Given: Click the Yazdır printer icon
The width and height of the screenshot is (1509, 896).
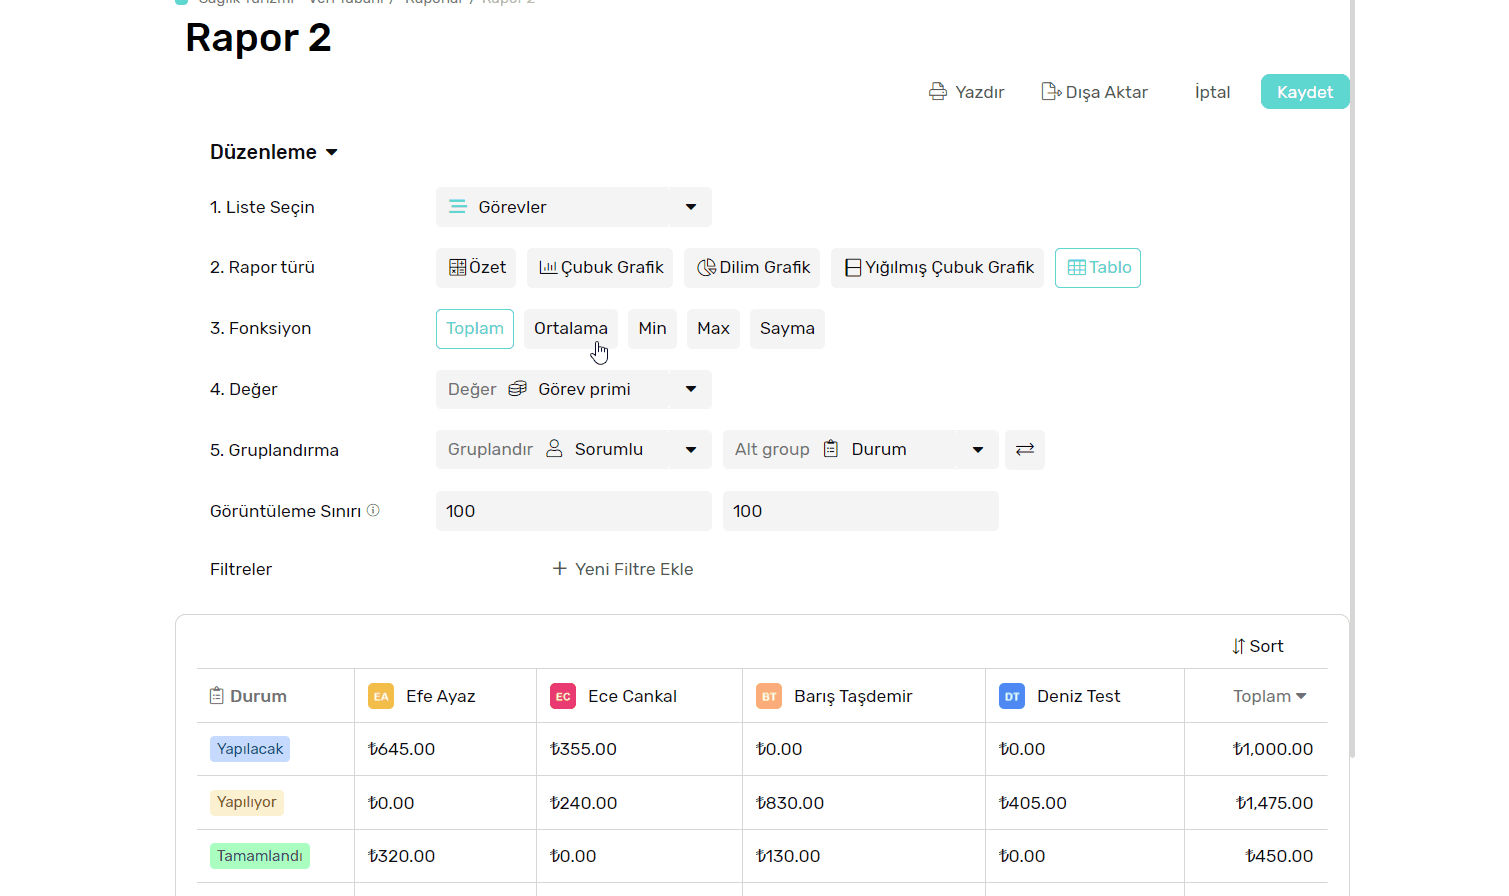Looking at the screenshot, I should click(x=938, y=92).
